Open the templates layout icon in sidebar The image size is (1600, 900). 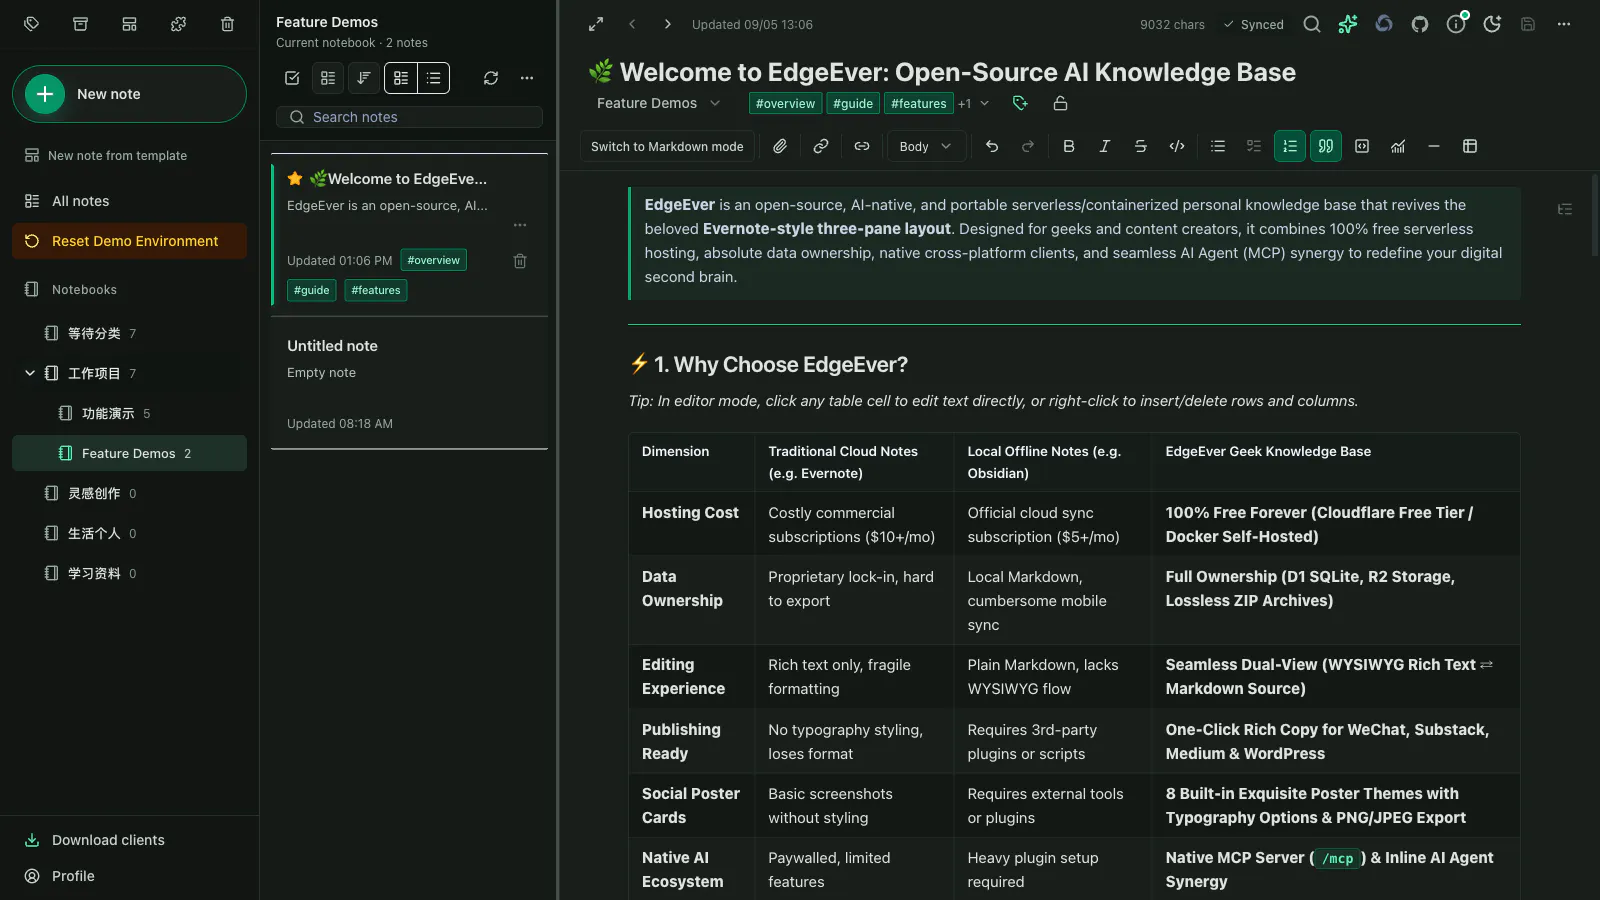130,24
